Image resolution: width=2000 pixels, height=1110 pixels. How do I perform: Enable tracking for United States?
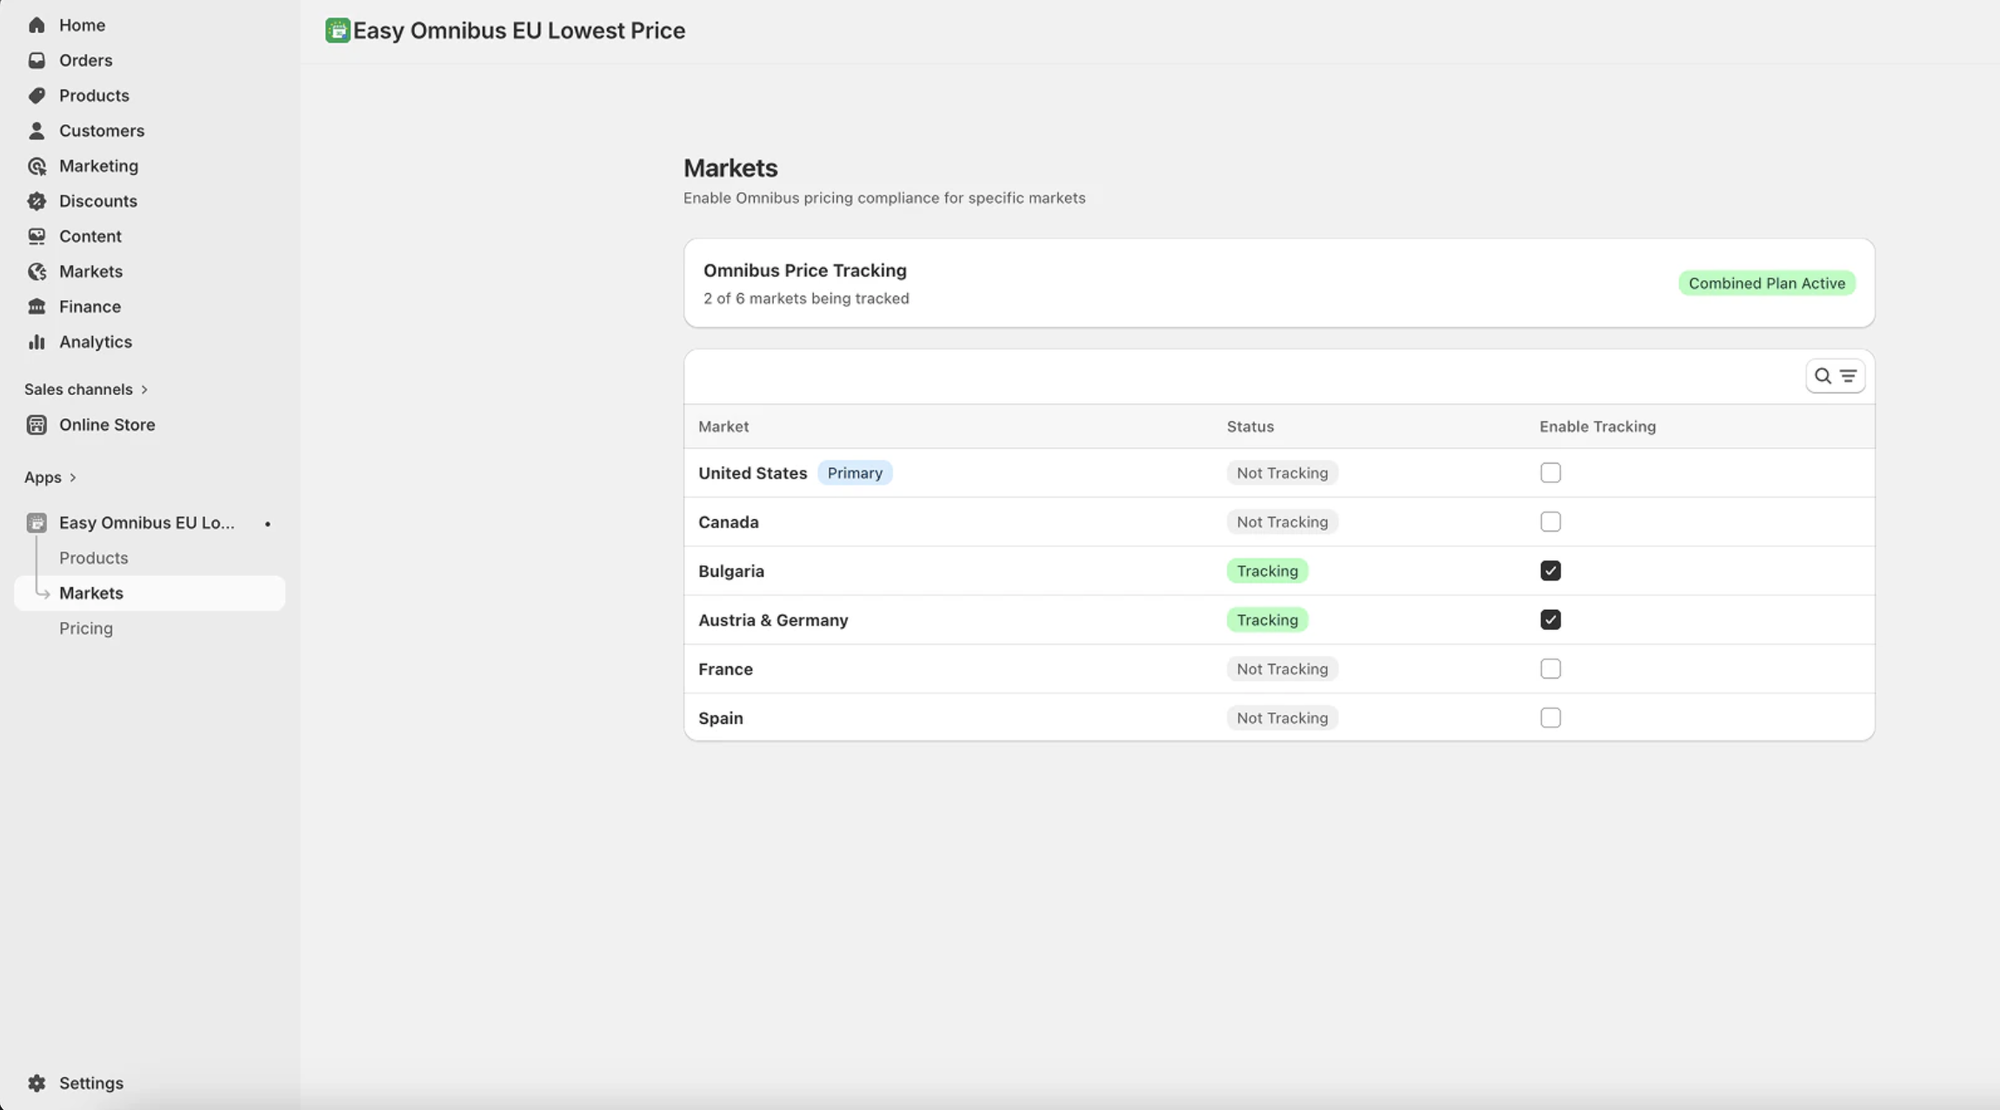(x=1550, y=473)
